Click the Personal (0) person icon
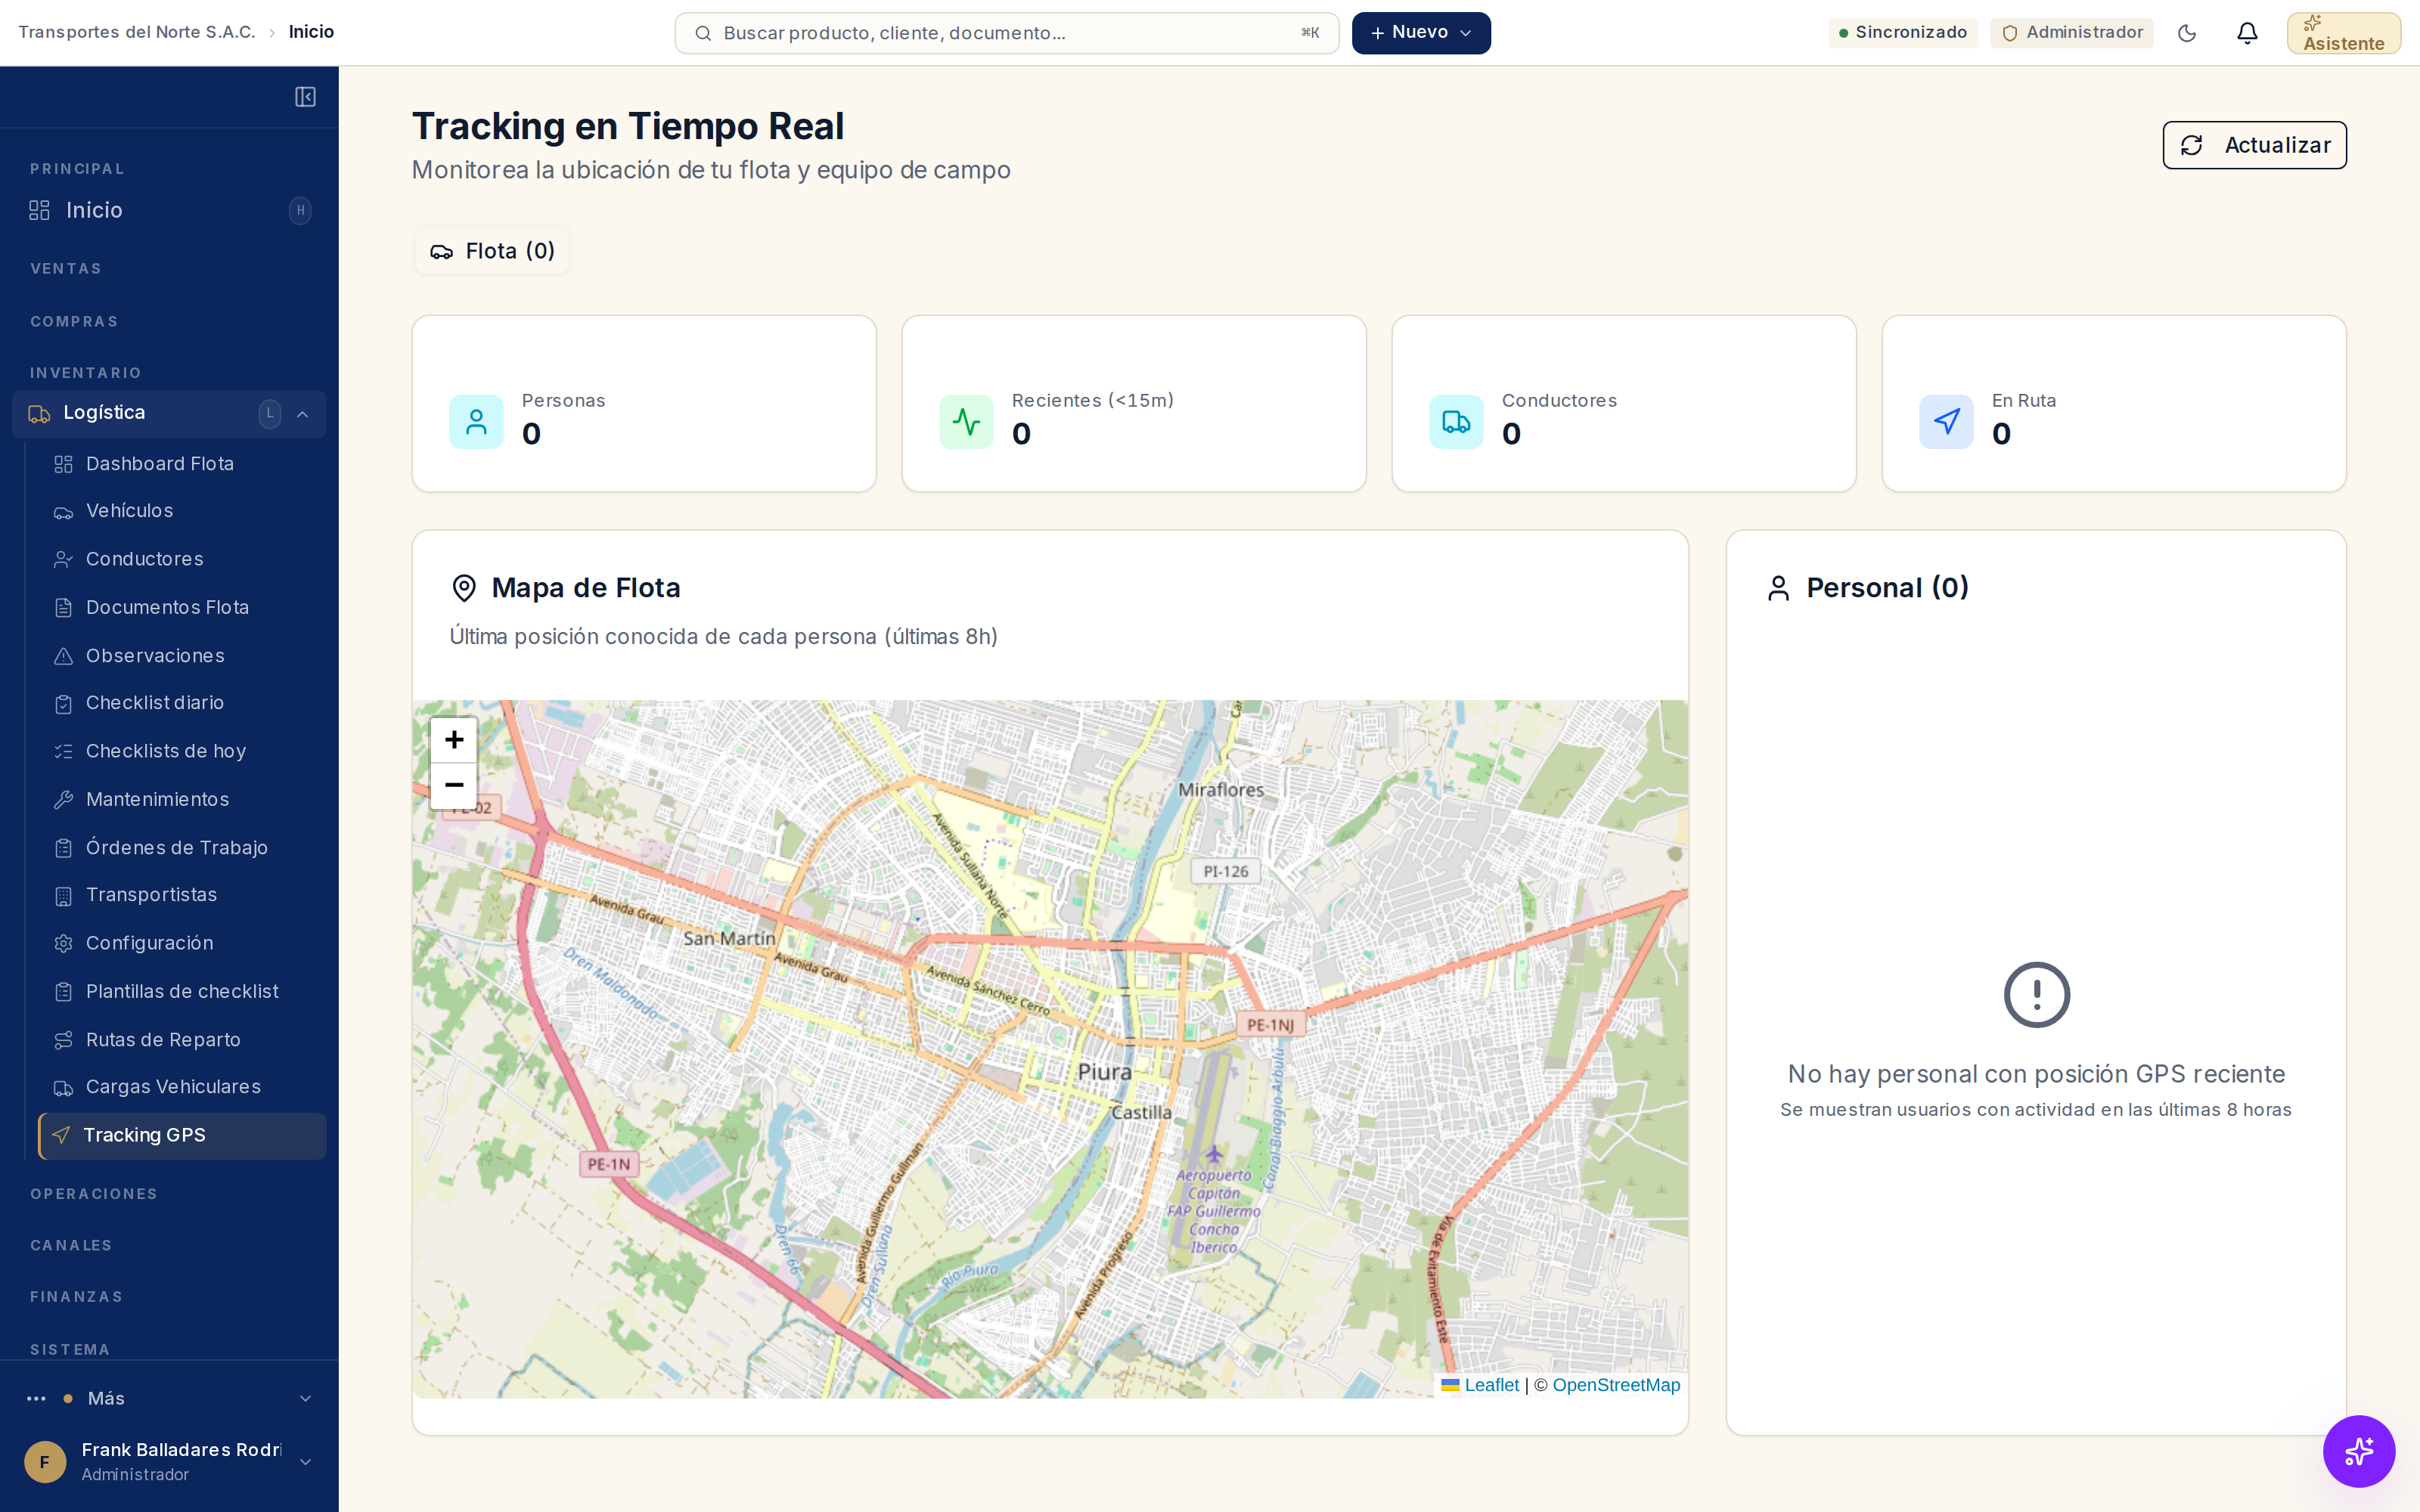Image resolution: width=2420 pixels, height=1512 pixels. pyautogui.click(x=1778, y=588)
